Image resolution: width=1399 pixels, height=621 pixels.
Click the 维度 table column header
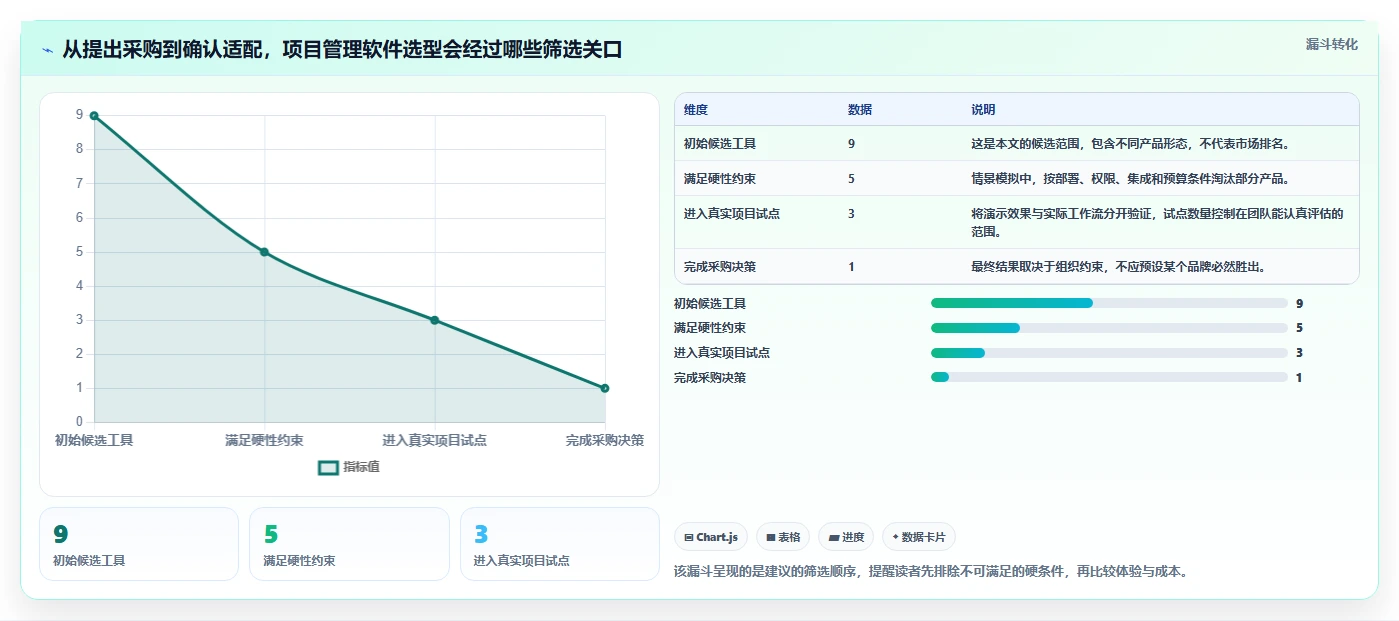(696, 110)
